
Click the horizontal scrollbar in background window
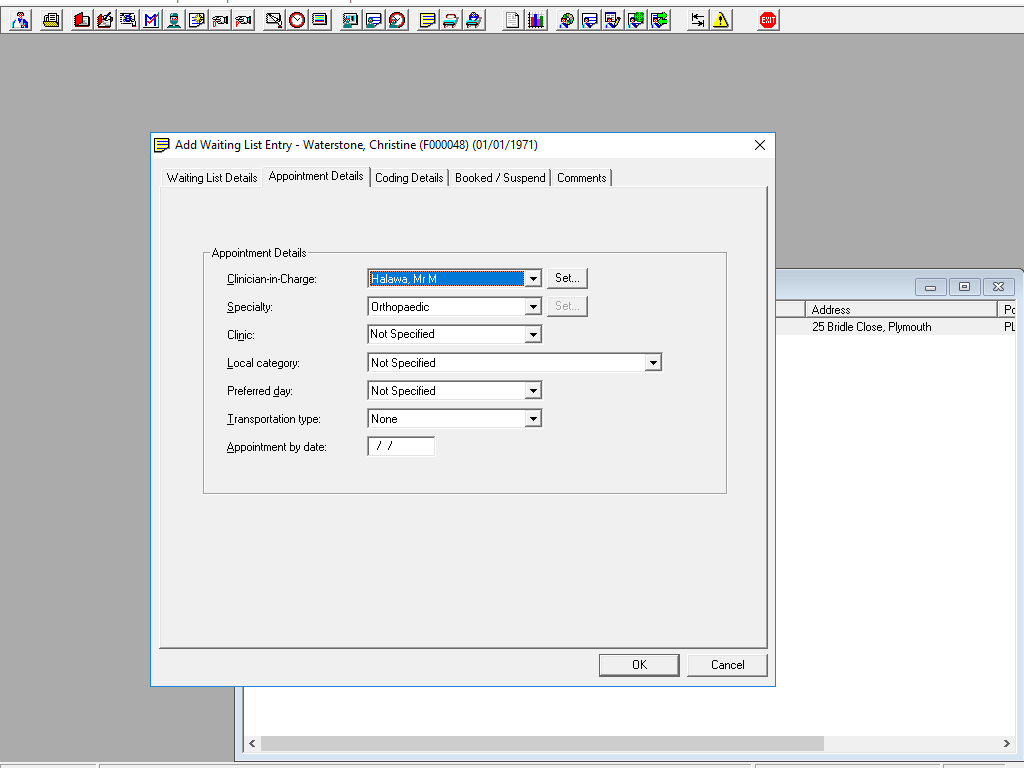[542, 743]
